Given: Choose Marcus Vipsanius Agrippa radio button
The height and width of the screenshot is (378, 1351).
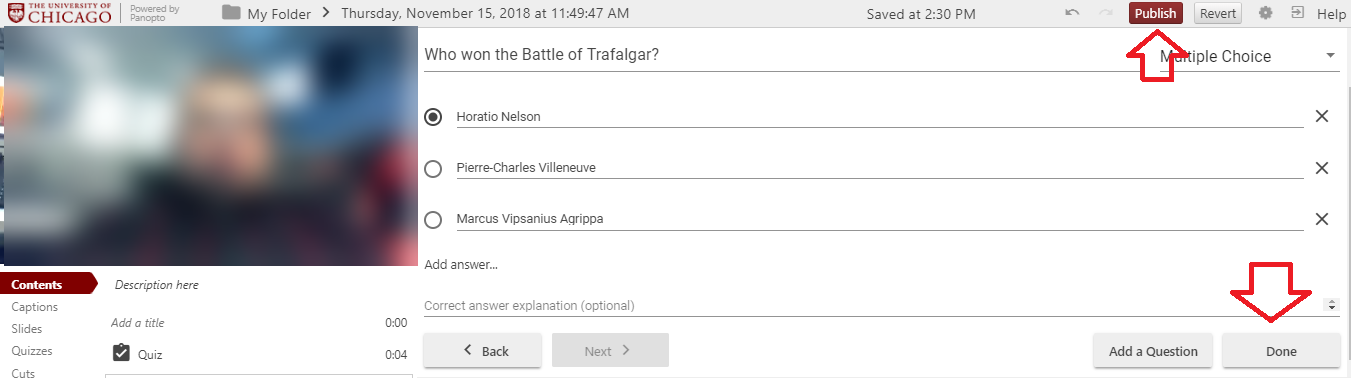Looking at the screenshot, I should click(x=433, y=220).
